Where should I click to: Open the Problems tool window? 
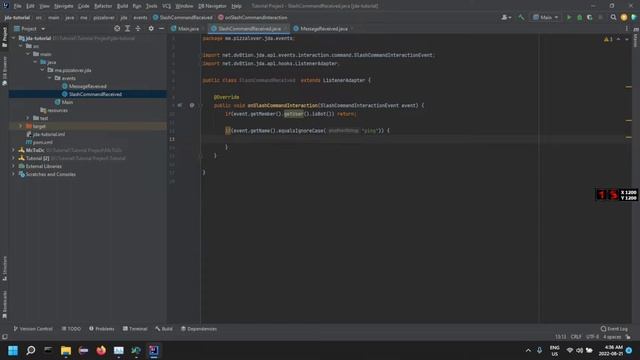tap(102, 329)
